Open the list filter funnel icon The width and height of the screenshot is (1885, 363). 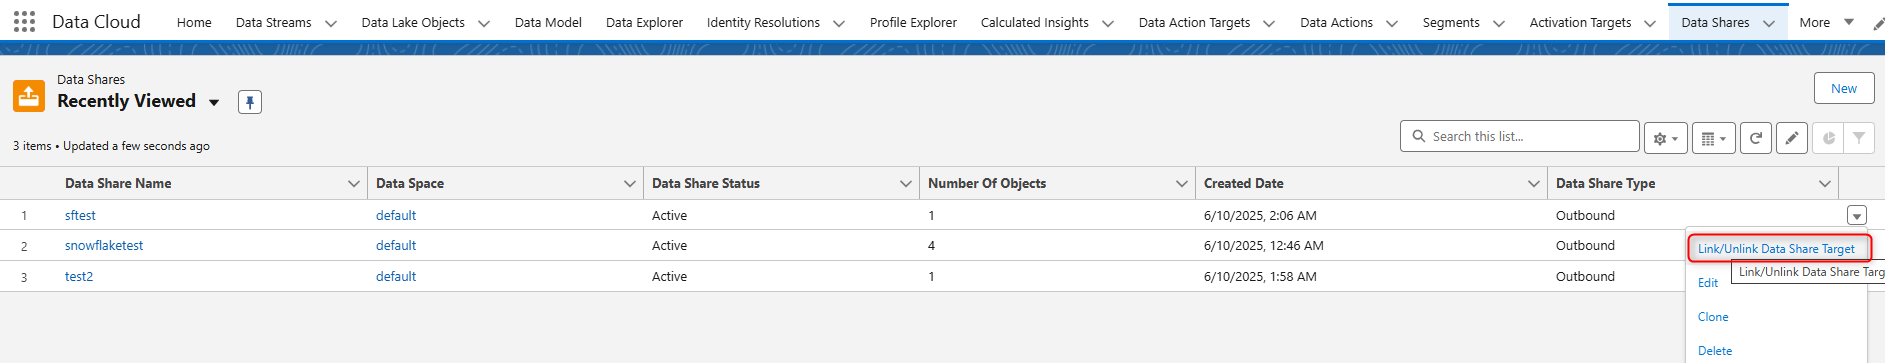(x=1859, y=138)
